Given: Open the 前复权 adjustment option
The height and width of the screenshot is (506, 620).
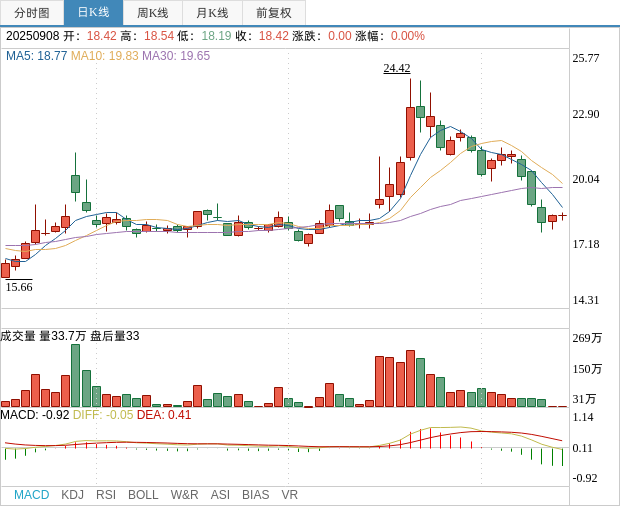Looking at the screenshot, I should coord(274,13).
